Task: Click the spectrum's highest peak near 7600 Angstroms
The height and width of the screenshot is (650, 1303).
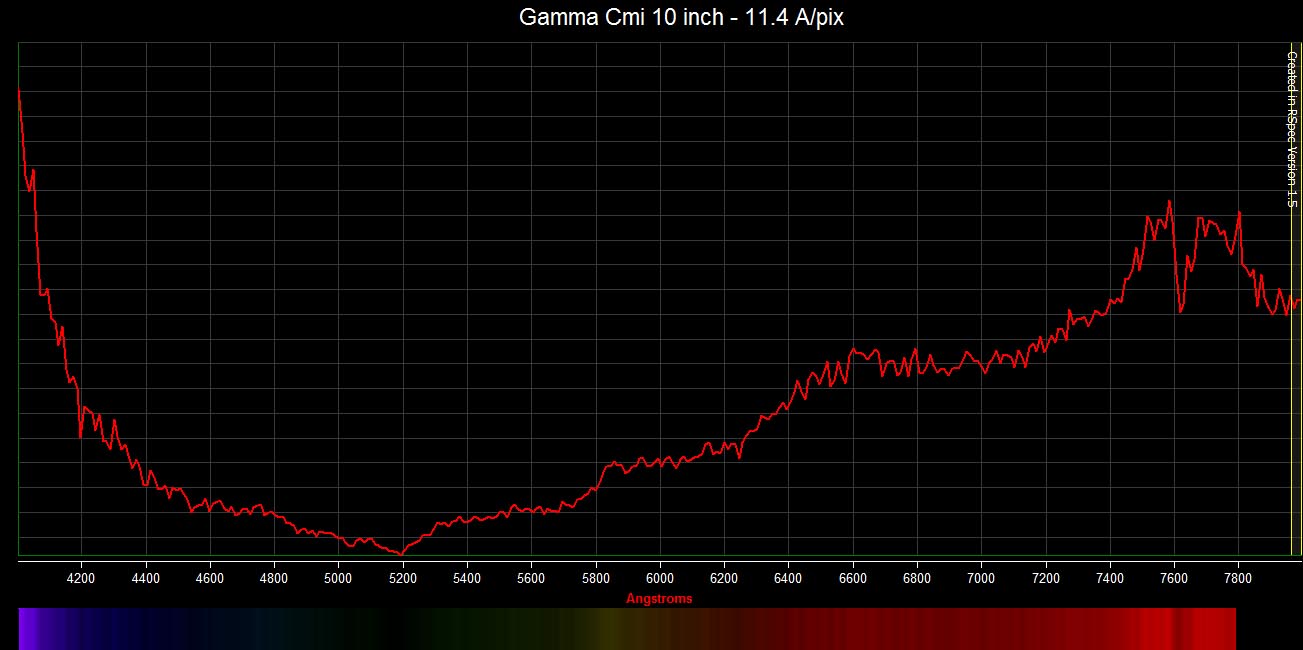Action: click(1169, 201)
